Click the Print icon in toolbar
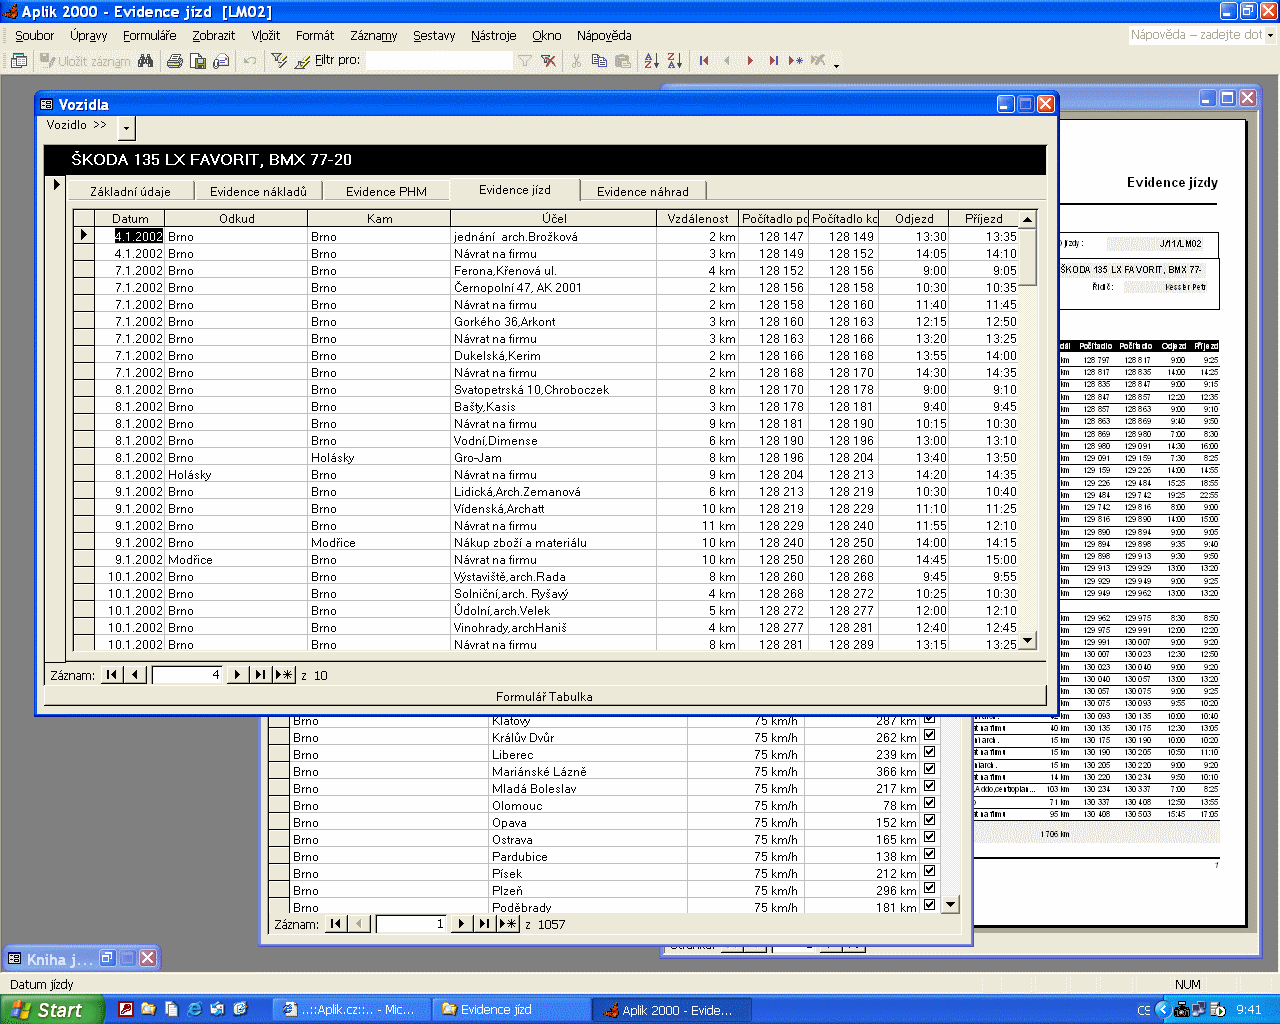 point(175,61)
